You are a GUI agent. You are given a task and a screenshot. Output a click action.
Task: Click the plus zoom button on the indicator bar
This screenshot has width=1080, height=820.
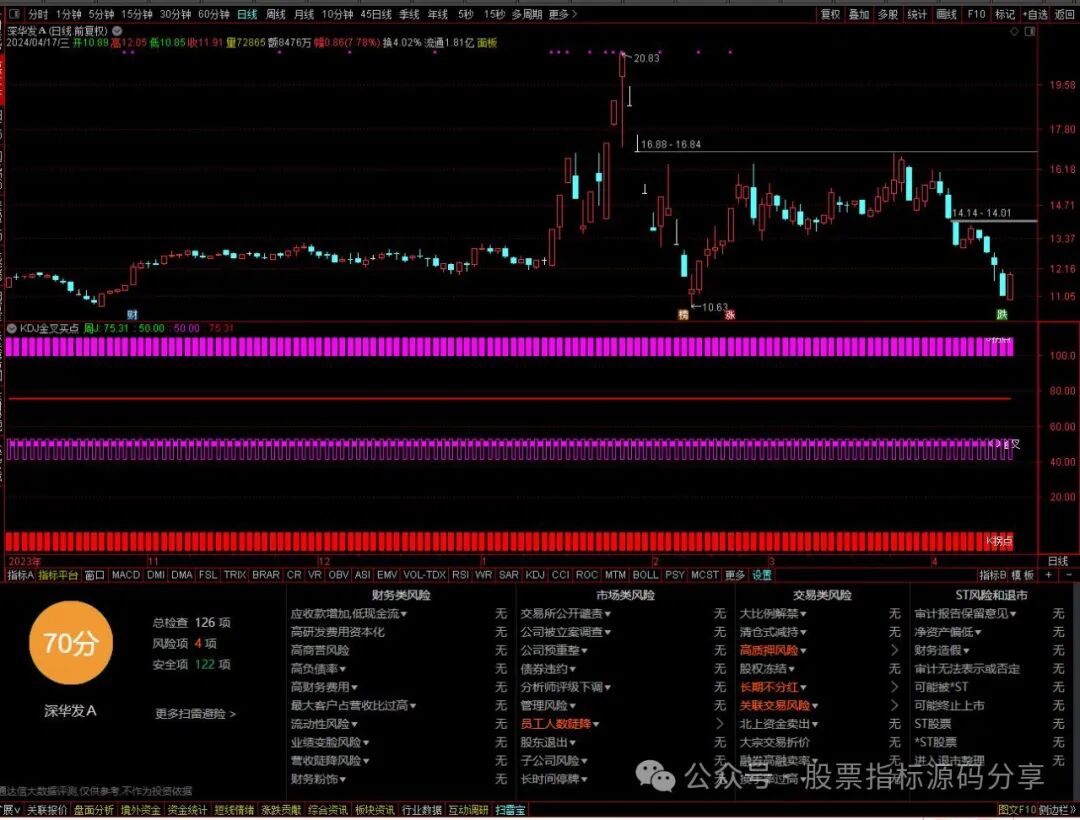tap(1048, 574)
